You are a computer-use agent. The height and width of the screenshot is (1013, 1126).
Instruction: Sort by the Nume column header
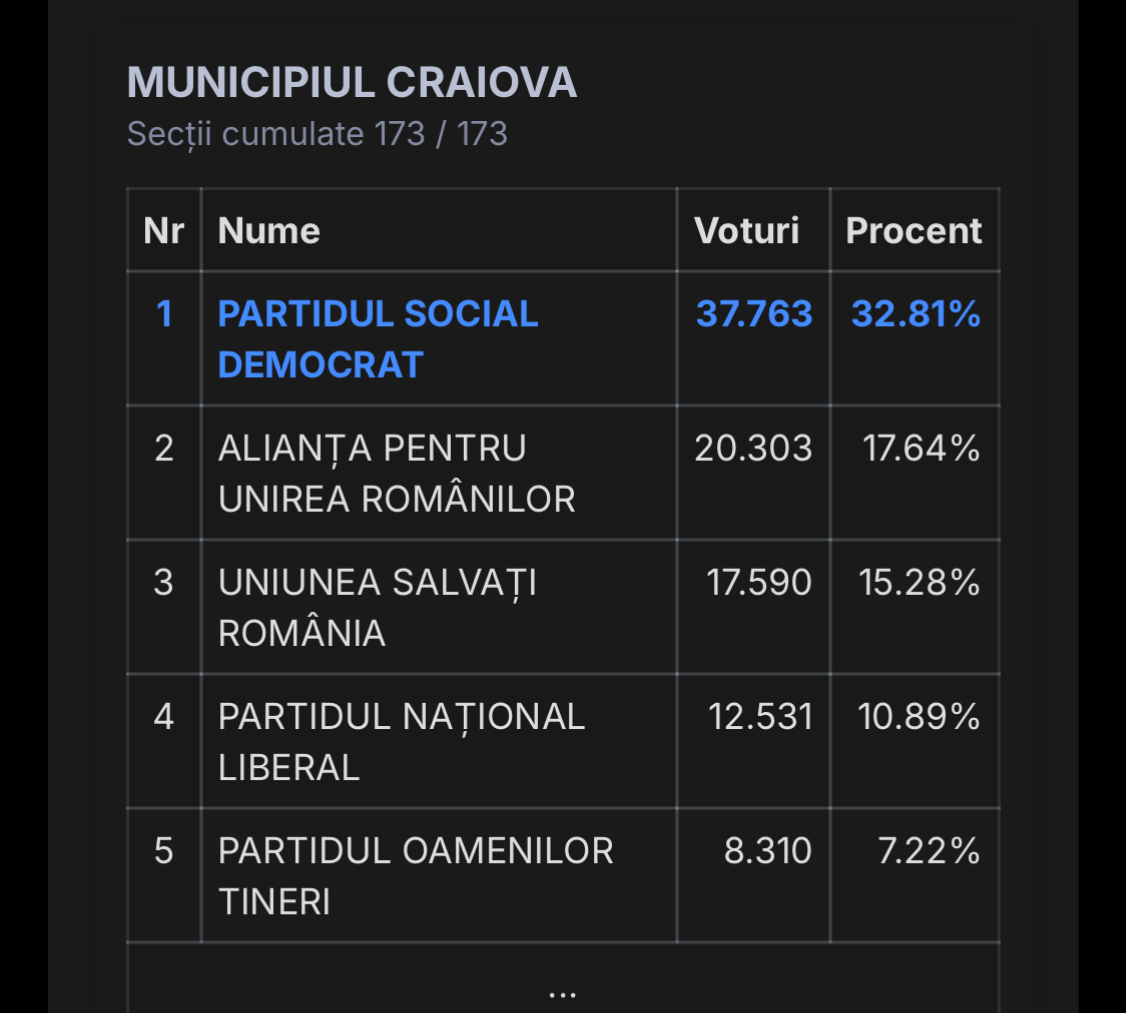(x=269, y=231)
